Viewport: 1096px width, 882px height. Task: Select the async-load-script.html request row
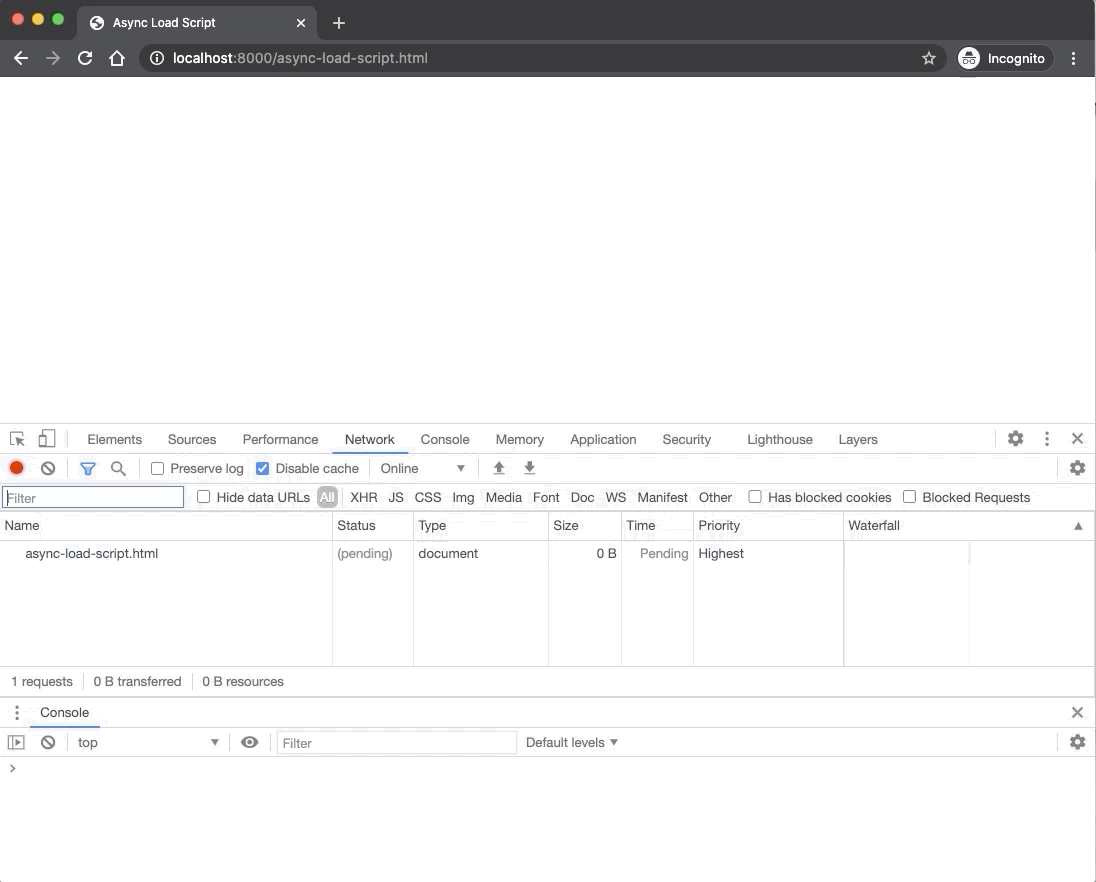pos(91,553)
